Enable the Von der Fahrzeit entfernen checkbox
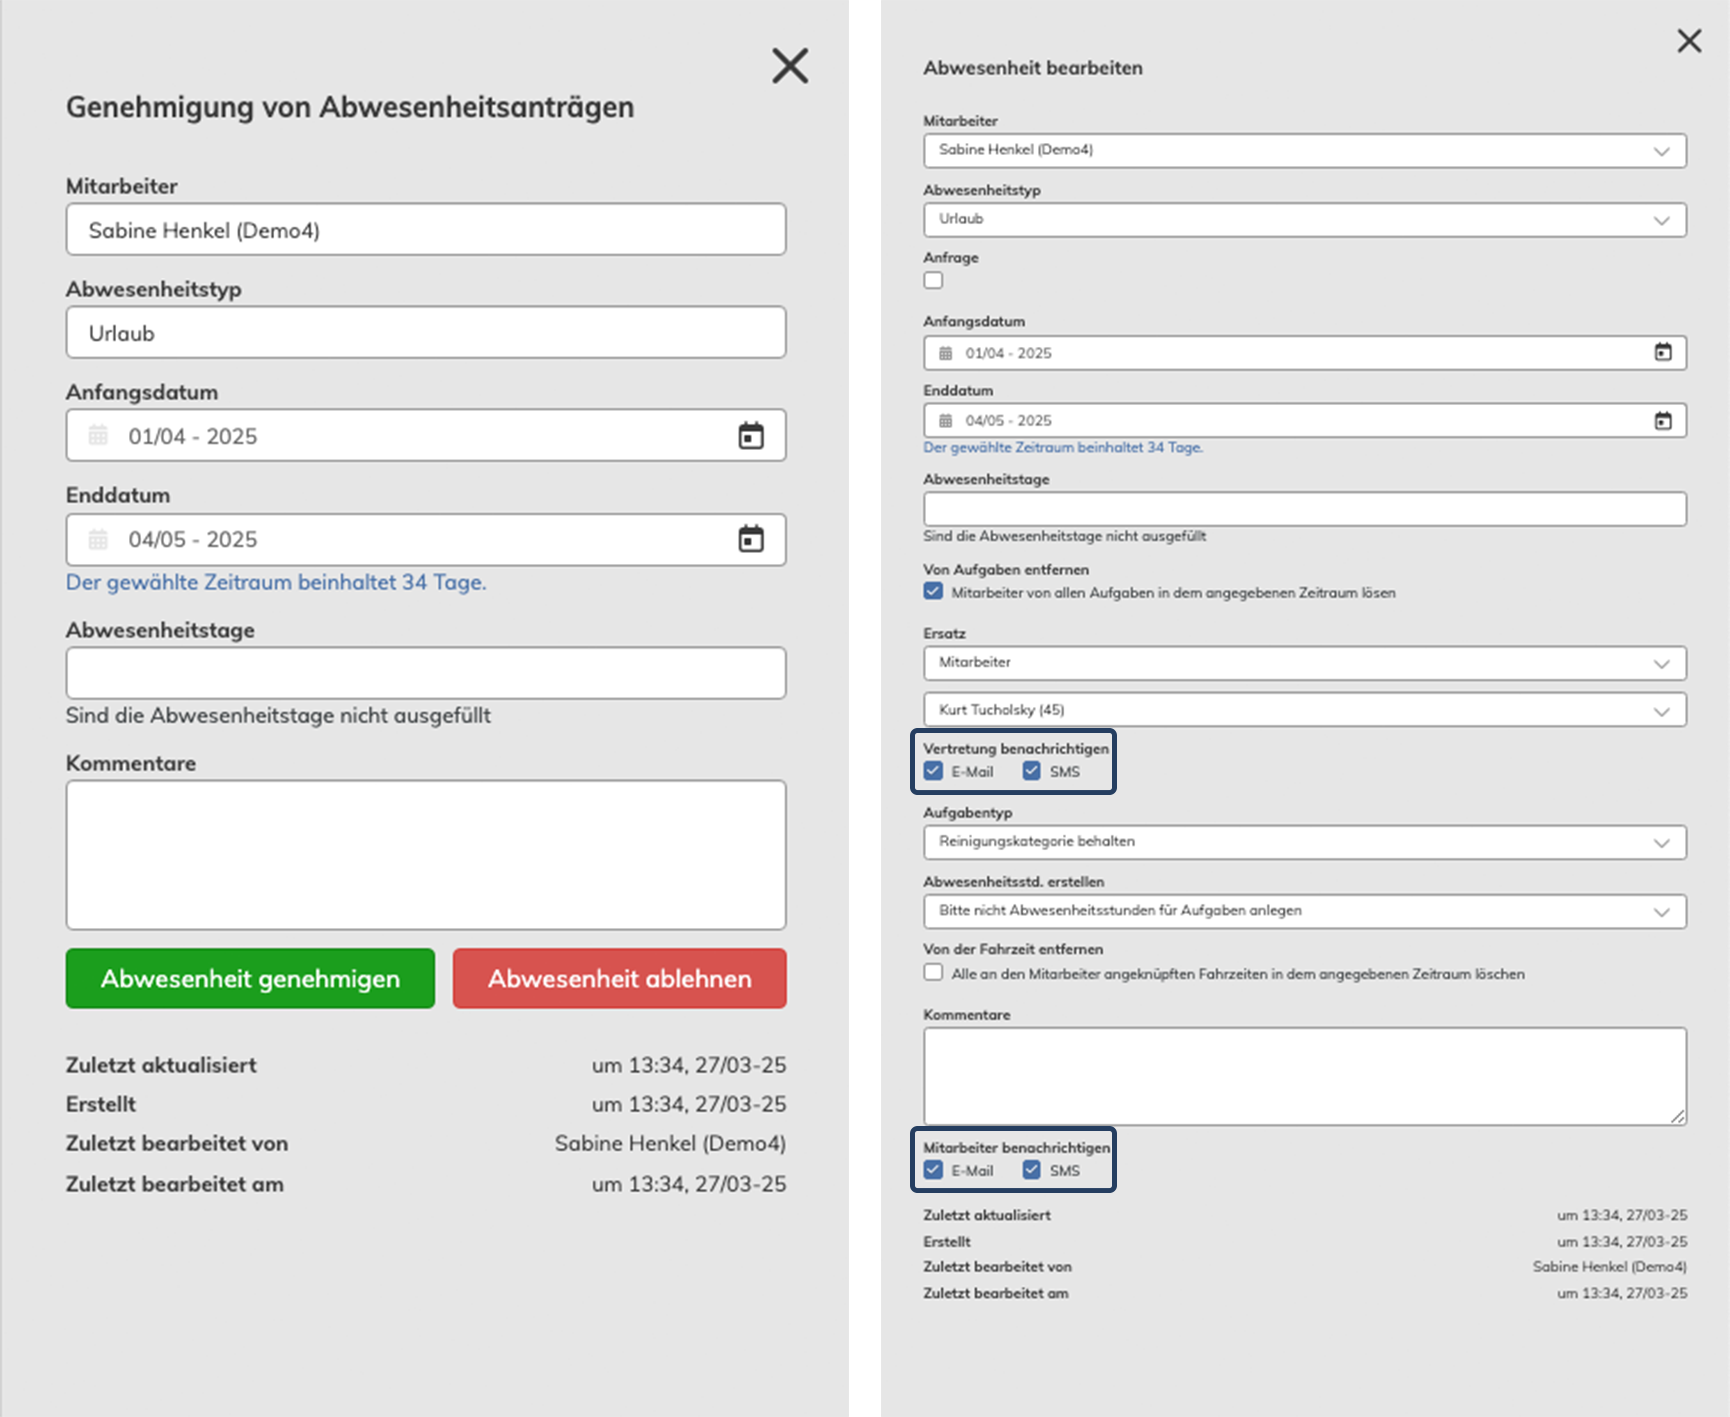 point(933,972)
